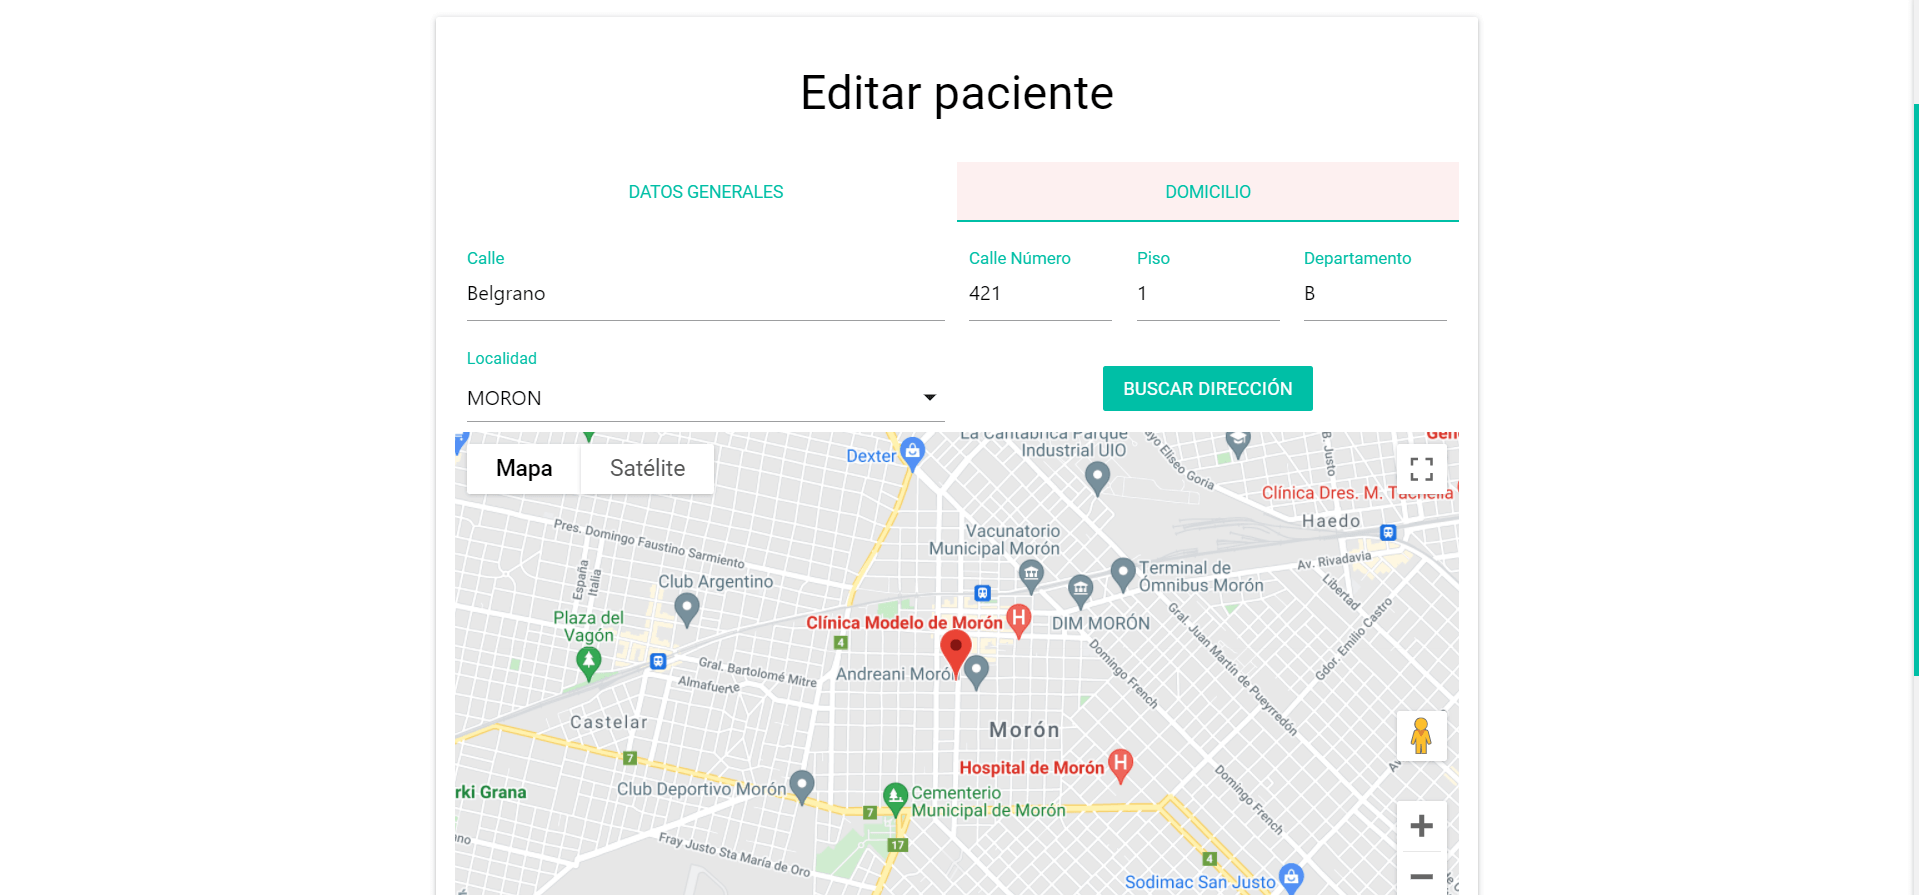Switch map to Satélite view
The height and width of the screenshot is (895, 1919).
click(647, 469)
